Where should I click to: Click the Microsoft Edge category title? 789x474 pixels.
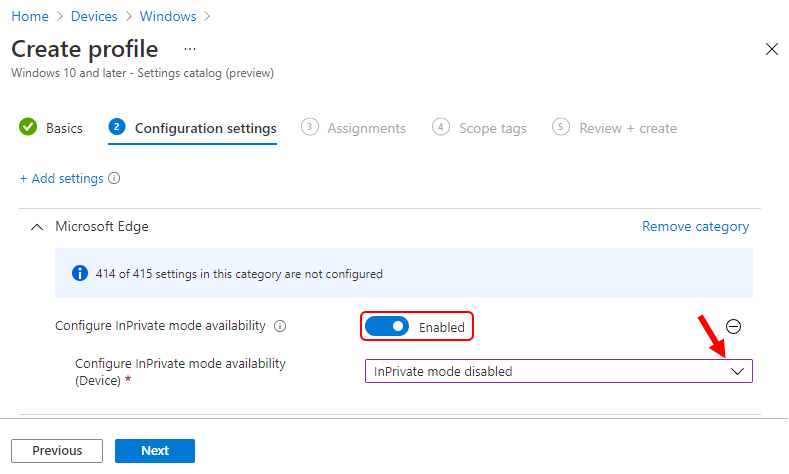pos(102,226)
